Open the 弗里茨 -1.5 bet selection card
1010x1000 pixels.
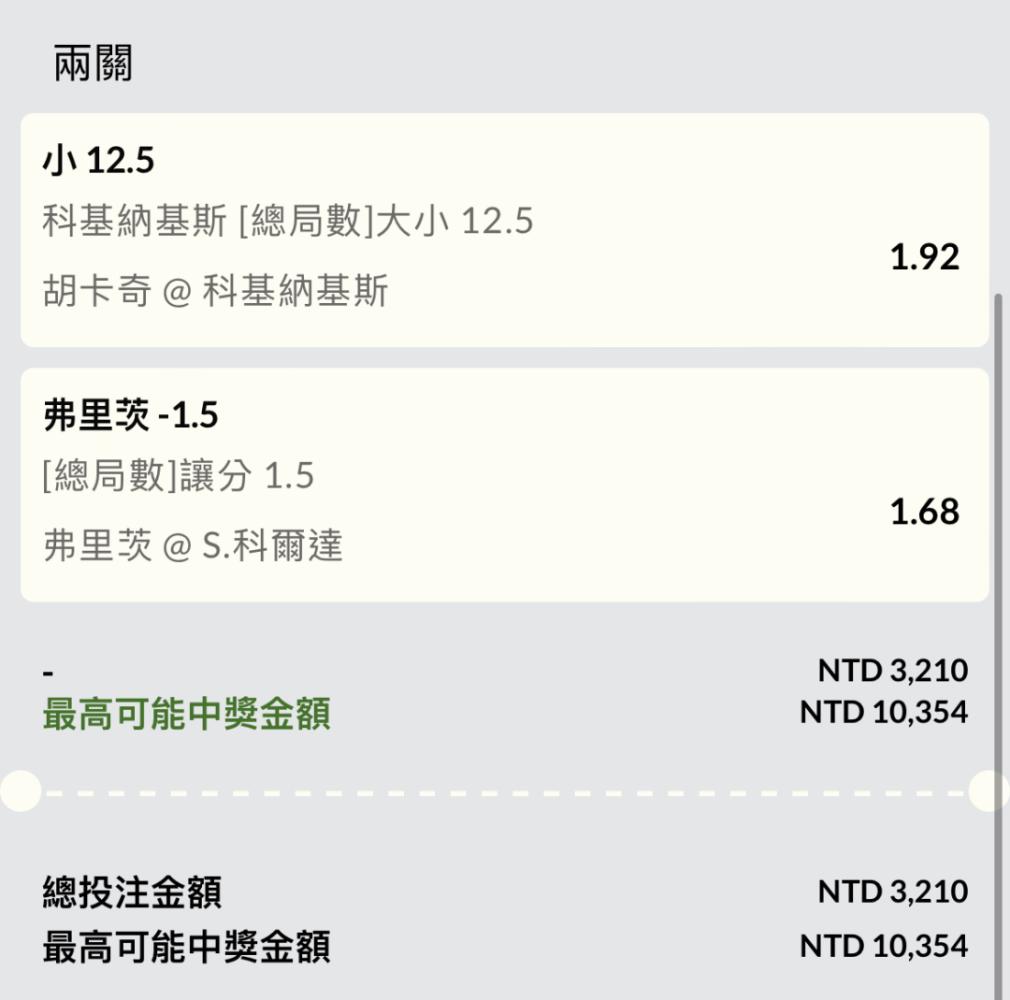(504, 485)
